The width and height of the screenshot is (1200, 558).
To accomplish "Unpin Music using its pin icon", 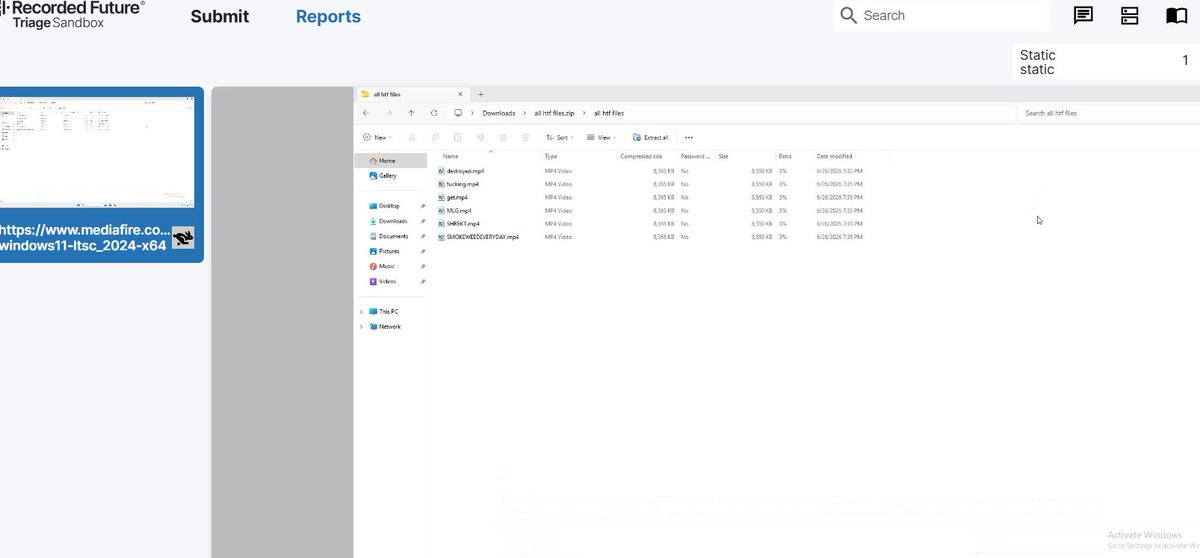I will [423, 266].
